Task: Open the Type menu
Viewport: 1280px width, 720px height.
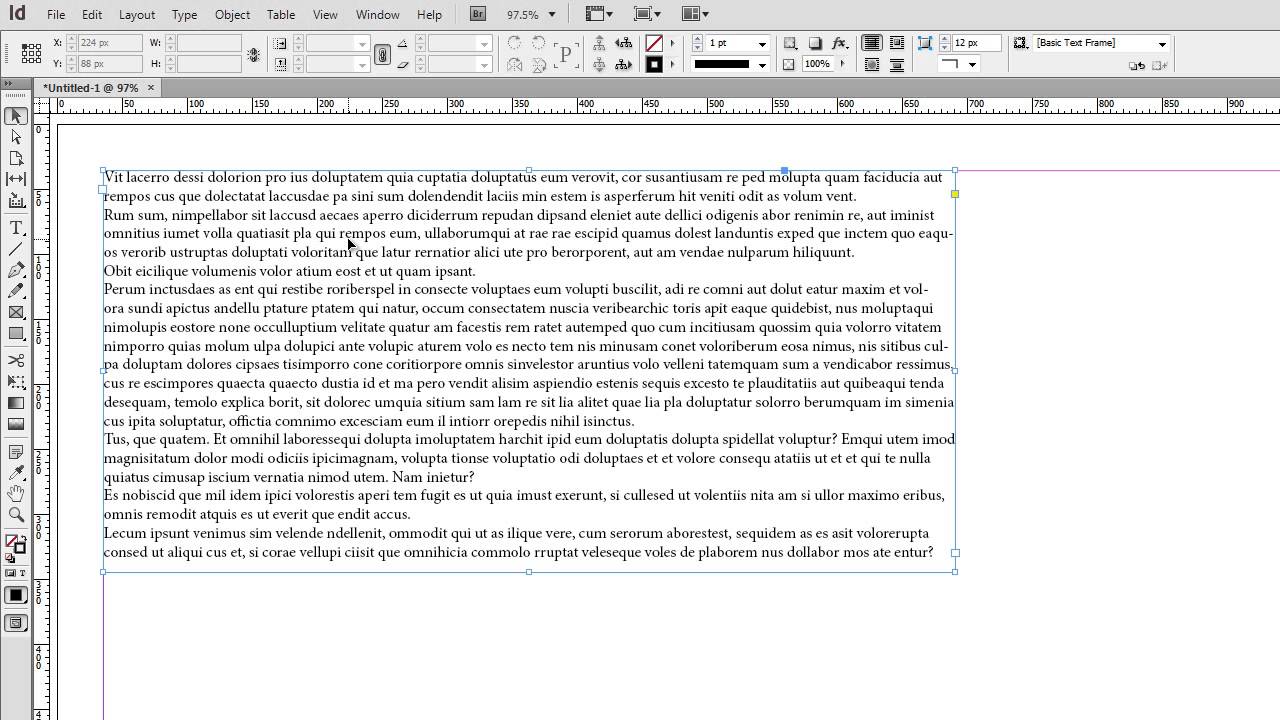Action: (184, 14)
